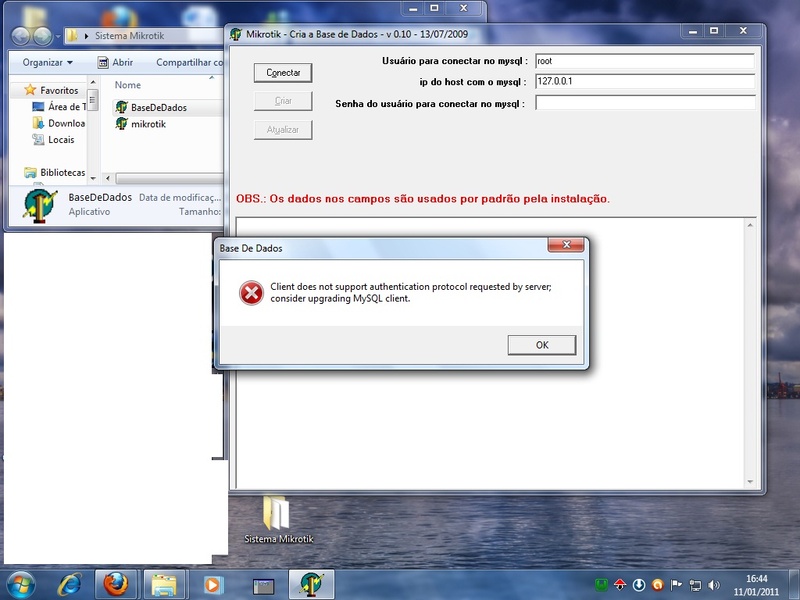
Task: Click the log area scrollbar down arrow
Action: coord(750,481)
